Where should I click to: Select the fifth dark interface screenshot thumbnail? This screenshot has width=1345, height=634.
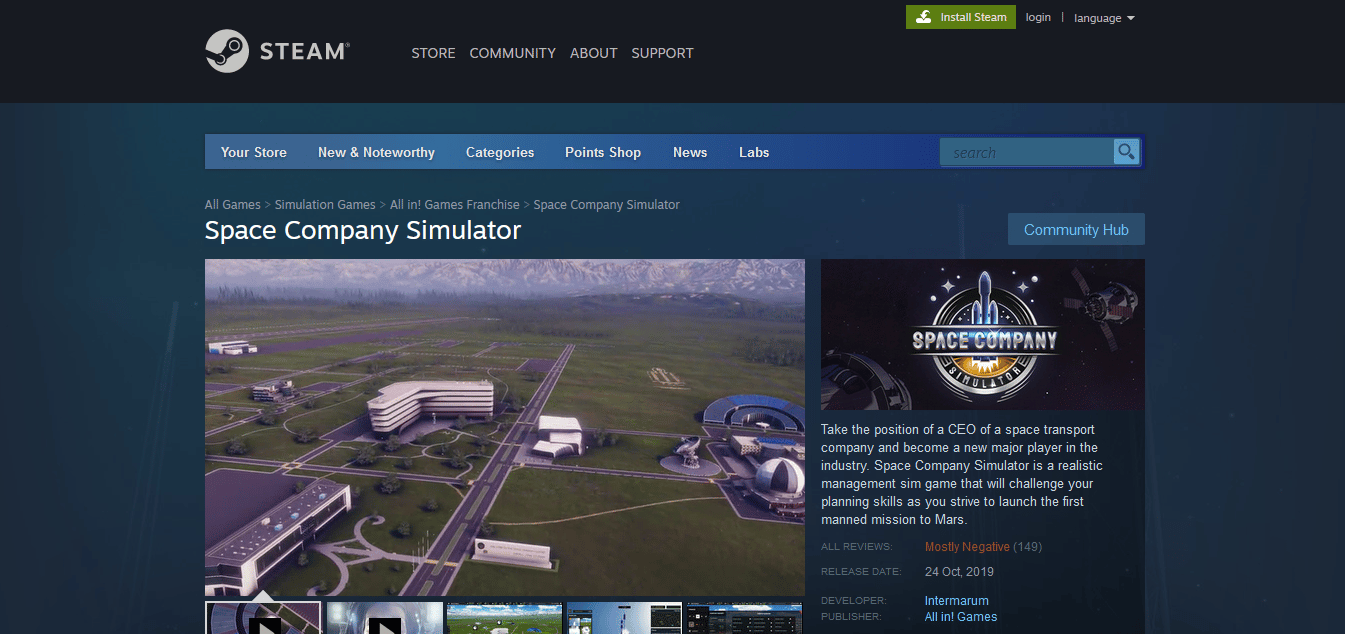(744, 618)
